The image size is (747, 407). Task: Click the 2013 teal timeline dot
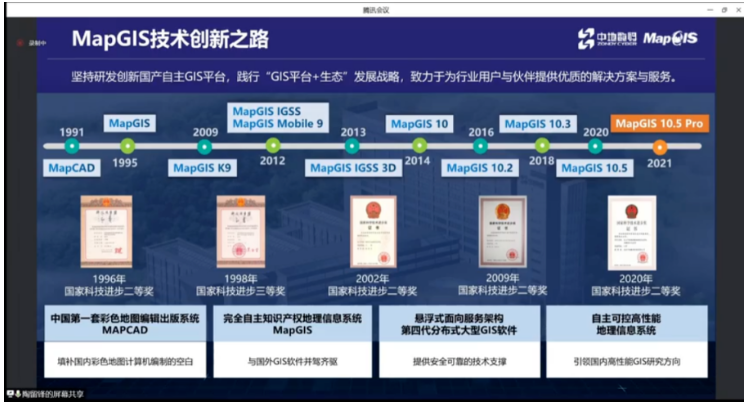point(352,146)
